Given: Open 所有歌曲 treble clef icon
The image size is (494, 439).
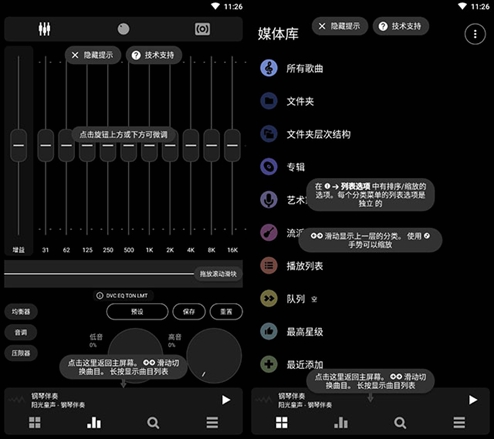Looking at the screenshot, I should [269, 68].
